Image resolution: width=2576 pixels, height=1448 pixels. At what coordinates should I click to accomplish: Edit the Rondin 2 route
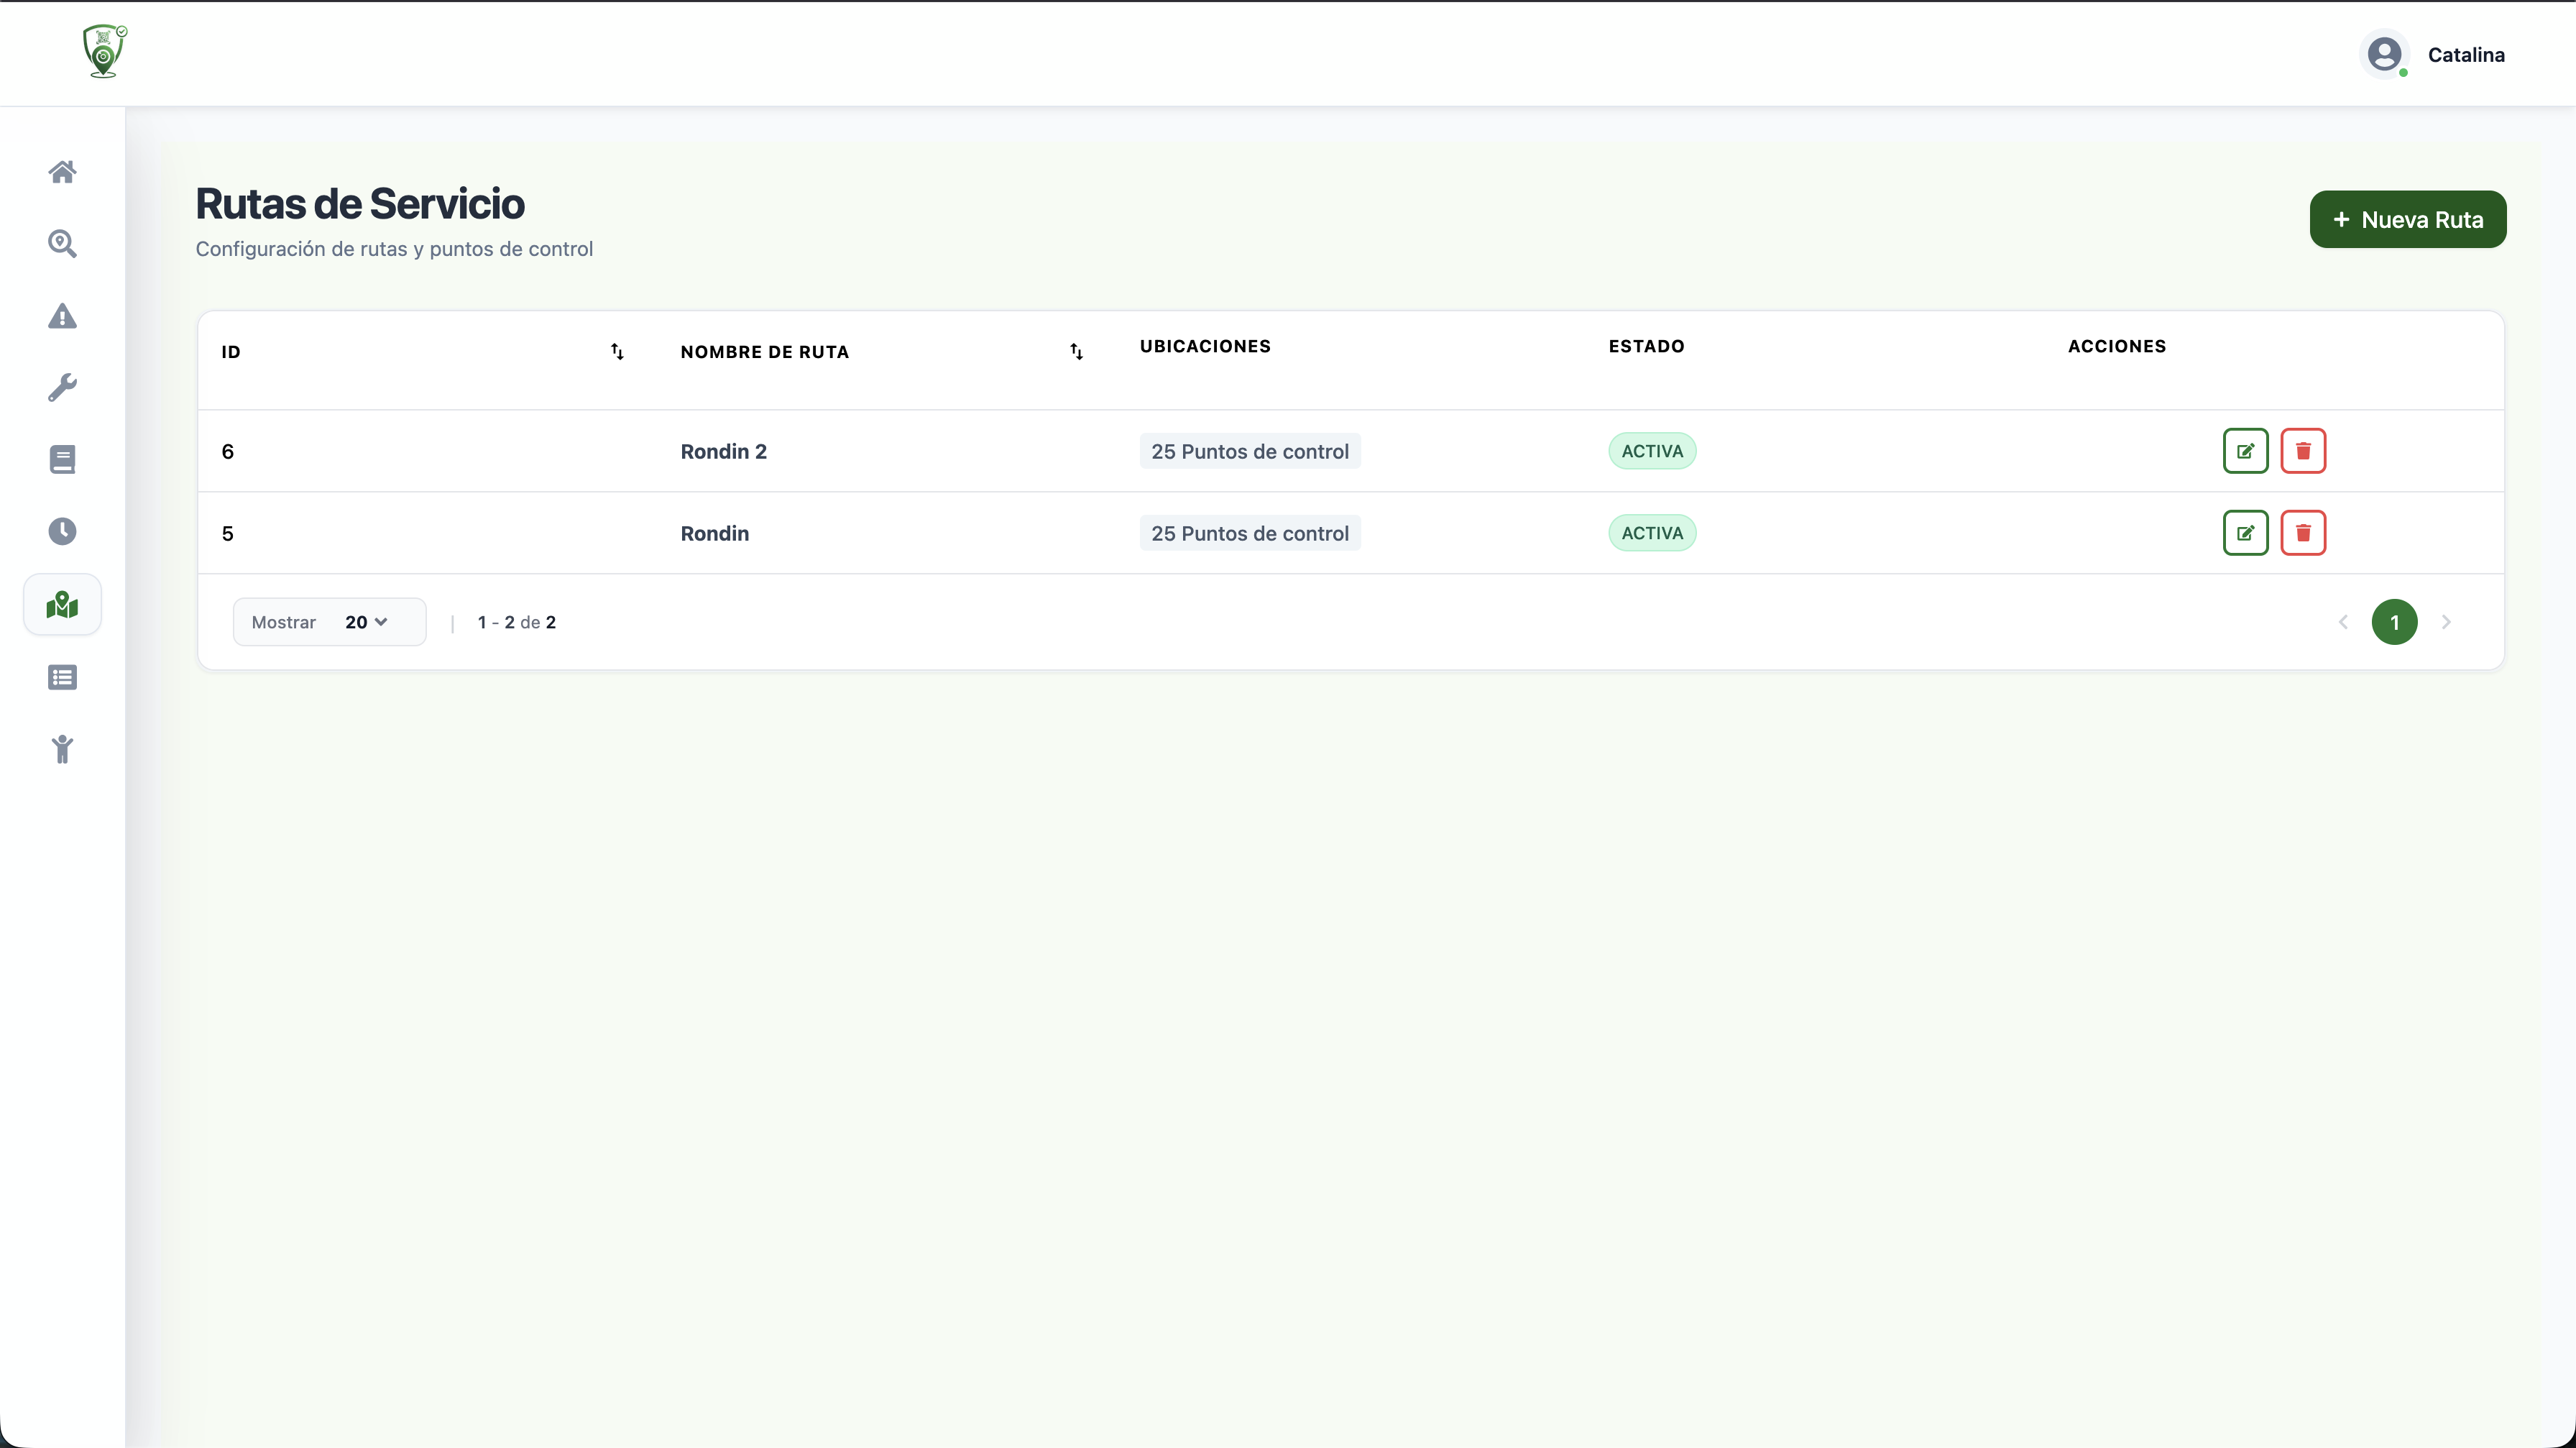click(2245, 451)
